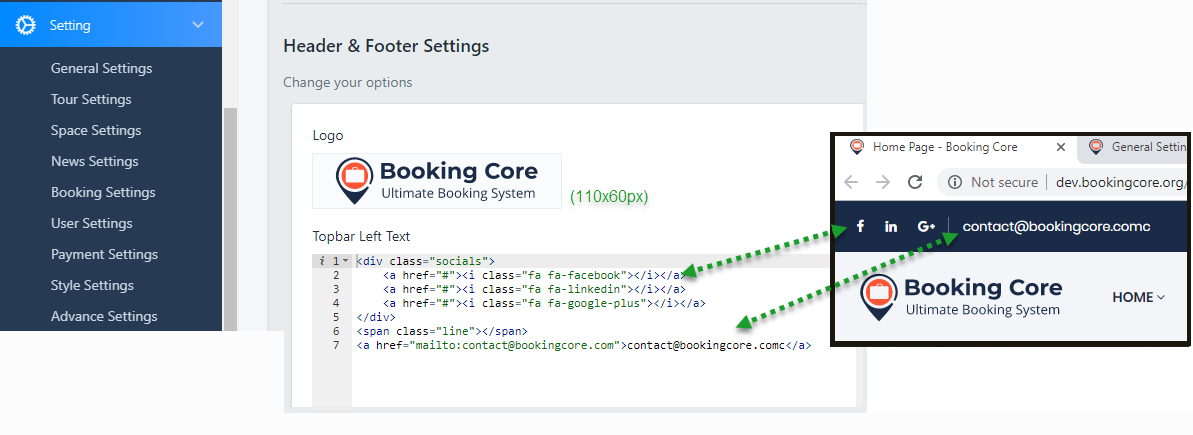Image resolution: width=1193 pixels, height=435 pixels.
Task: Open Advance Settings
Action: (x=104, y=317)
